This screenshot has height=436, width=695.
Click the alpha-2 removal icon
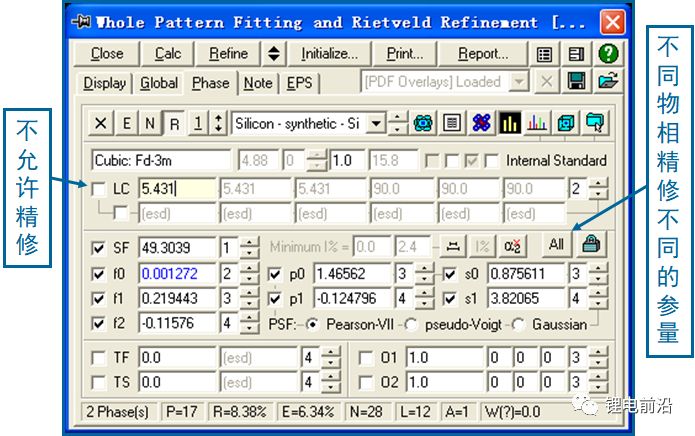click(x=512, y=246)
